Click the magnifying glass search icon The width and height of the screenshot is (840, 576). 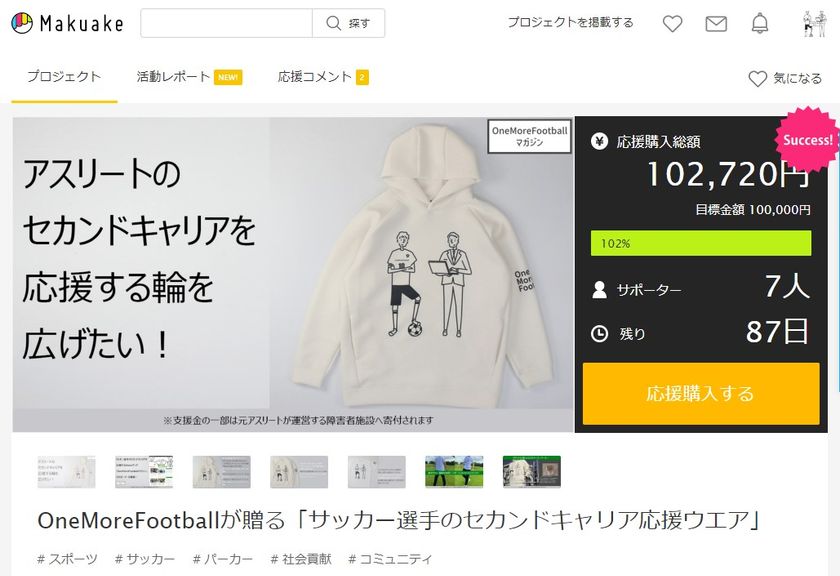330,23
